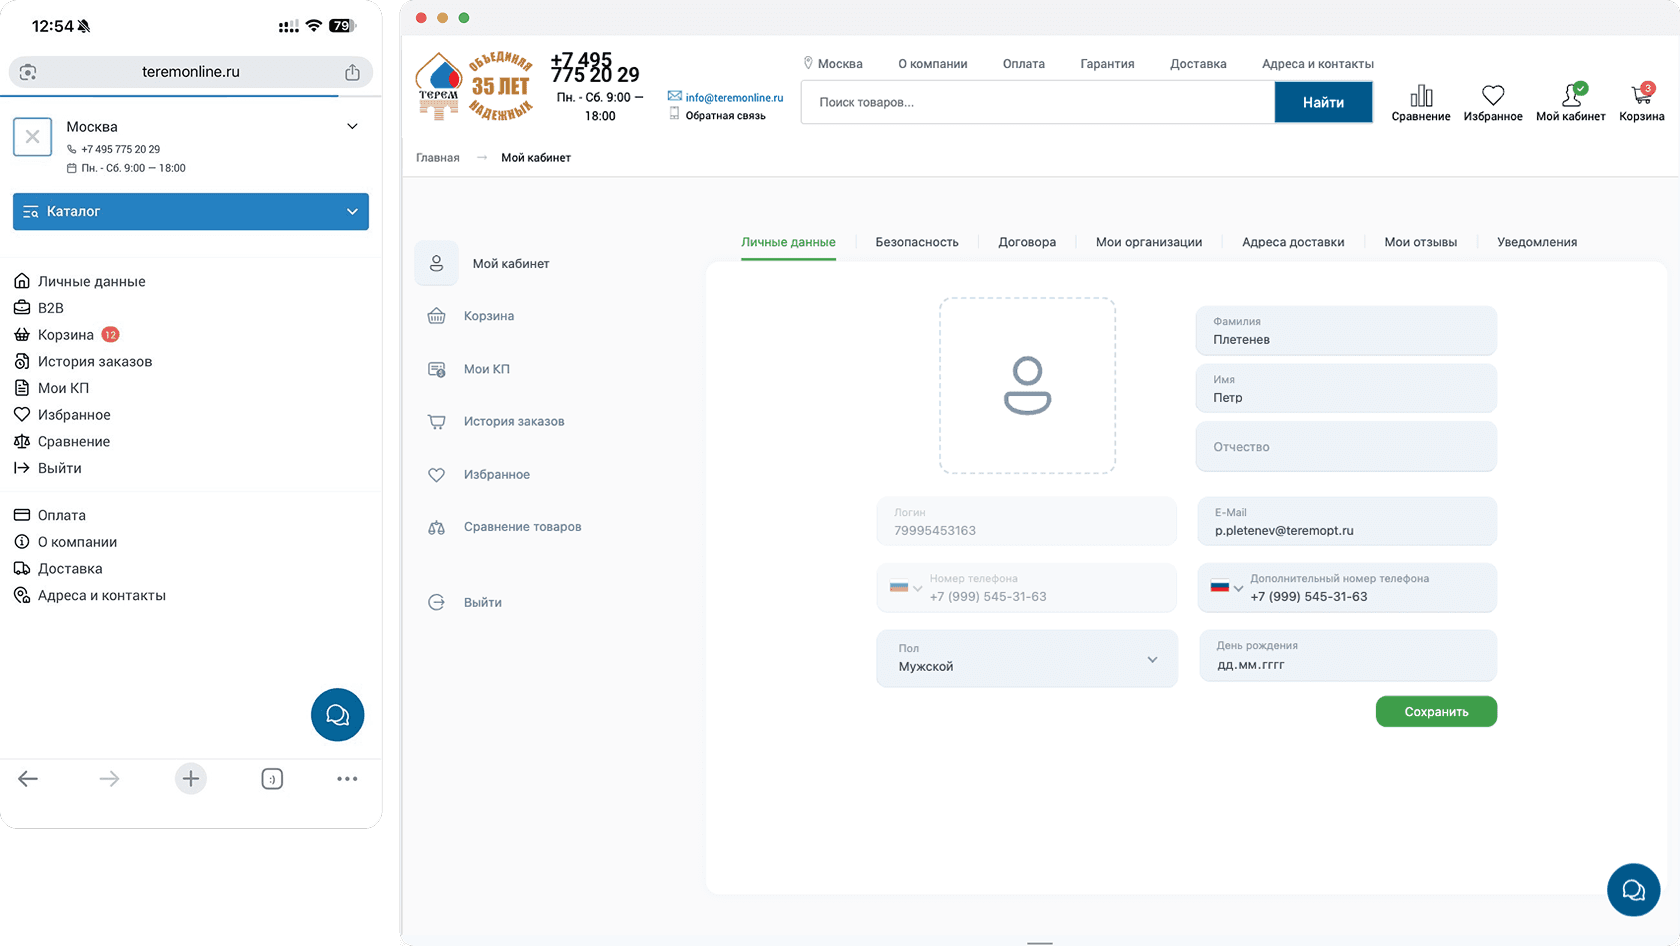Screen dimensions: 1680x946
Task: Click the Найти search button
Action: [x=1323, y=102]
